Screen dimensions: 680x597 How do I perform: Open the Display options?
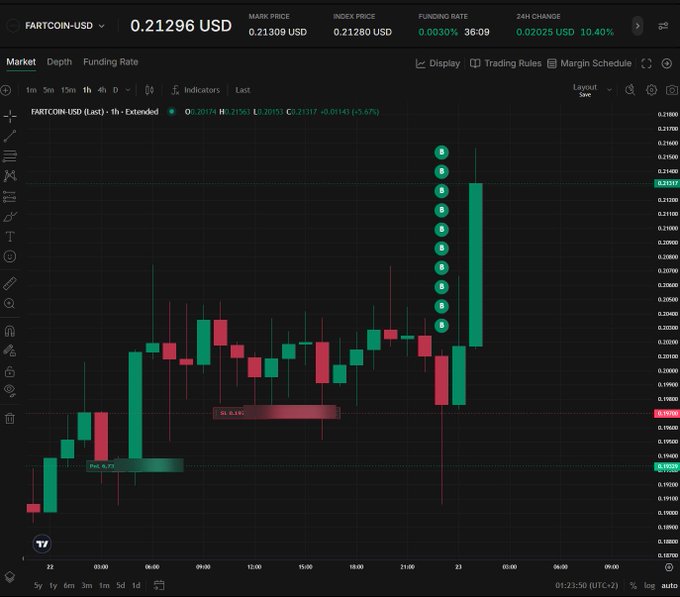pos(438,63)
